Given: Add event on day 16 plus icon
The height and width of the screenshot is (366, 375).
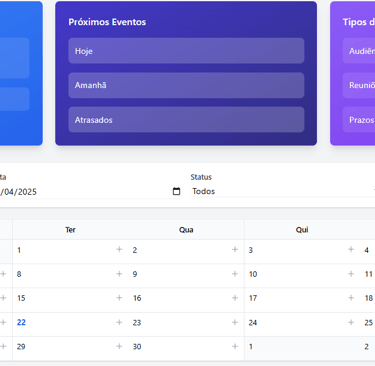Looking at the screenshot, I should click(x=235, y=298).
